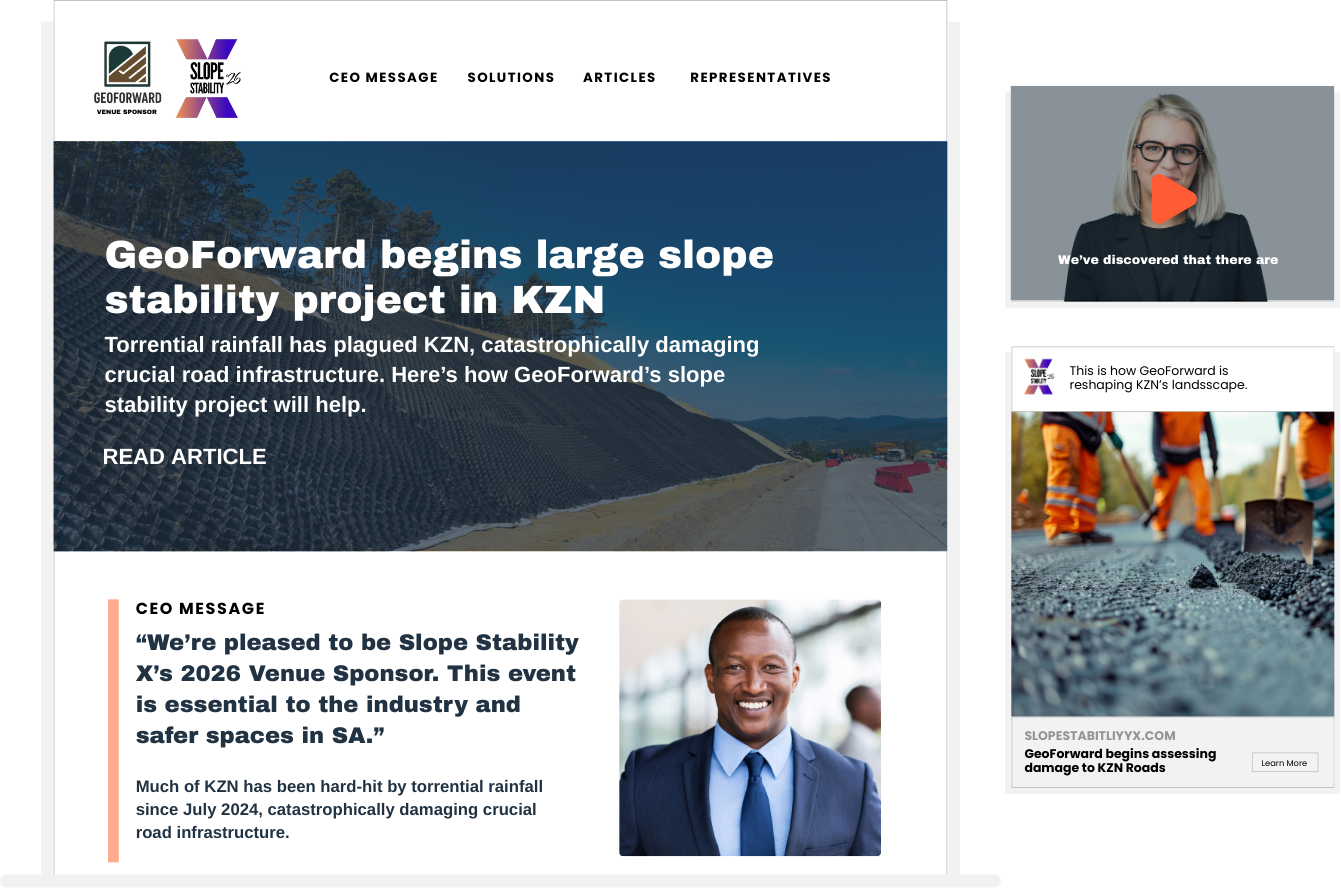
Task: Click the GeoForward venue sponsor logo
Action: pyautogui.click(x=127, y=78)
